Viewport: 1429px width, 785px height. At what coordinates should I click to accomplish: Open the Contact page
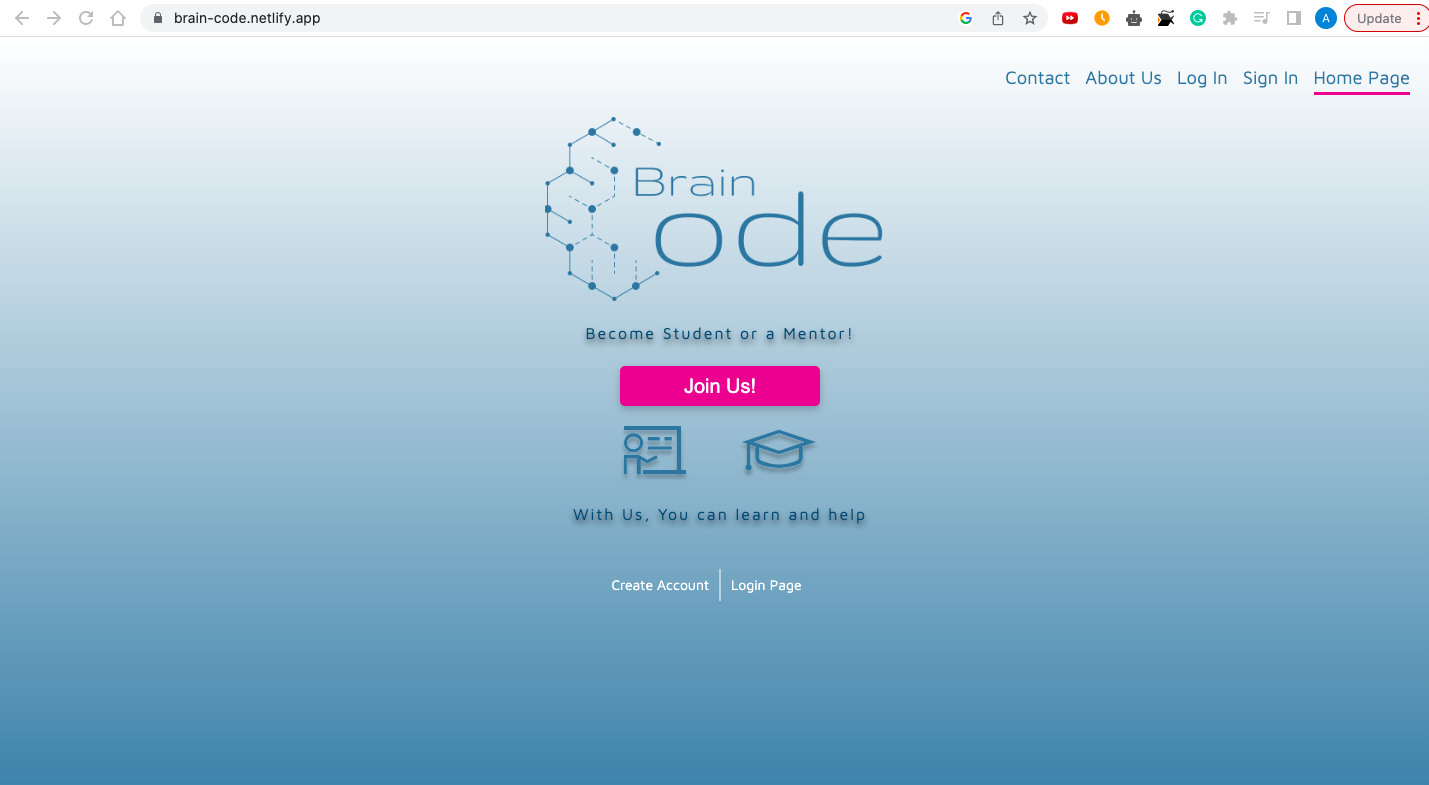pos(1037,77)
